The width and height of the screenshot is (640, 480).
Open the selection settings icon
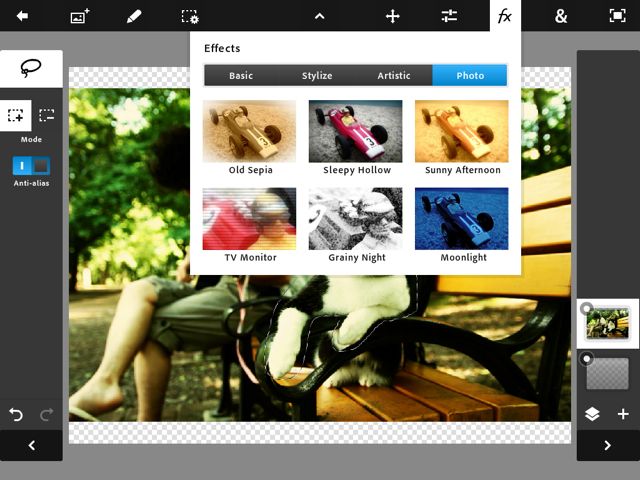(x=190, y=17)
